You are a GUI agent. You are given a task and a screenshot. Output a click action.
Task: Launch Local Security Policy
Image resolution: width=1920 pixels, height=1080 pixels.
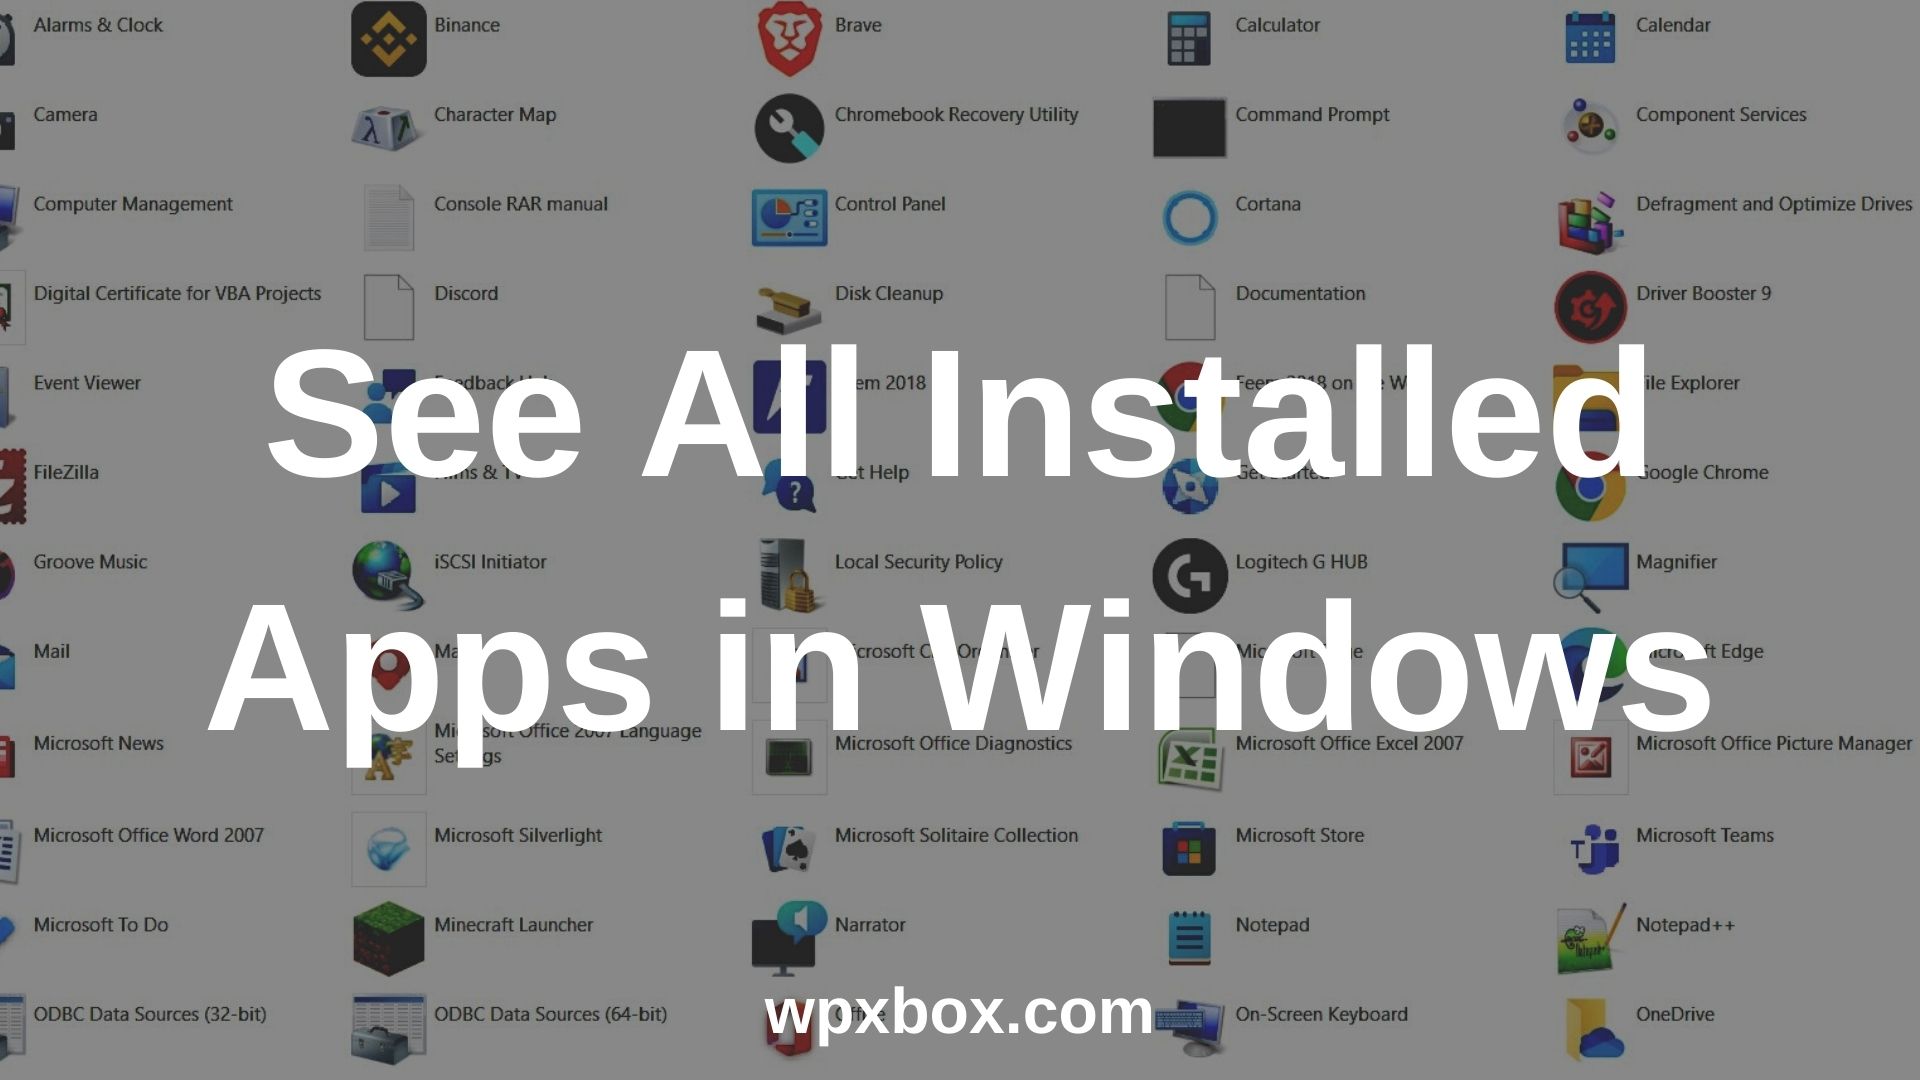click(x=919, y=560)
